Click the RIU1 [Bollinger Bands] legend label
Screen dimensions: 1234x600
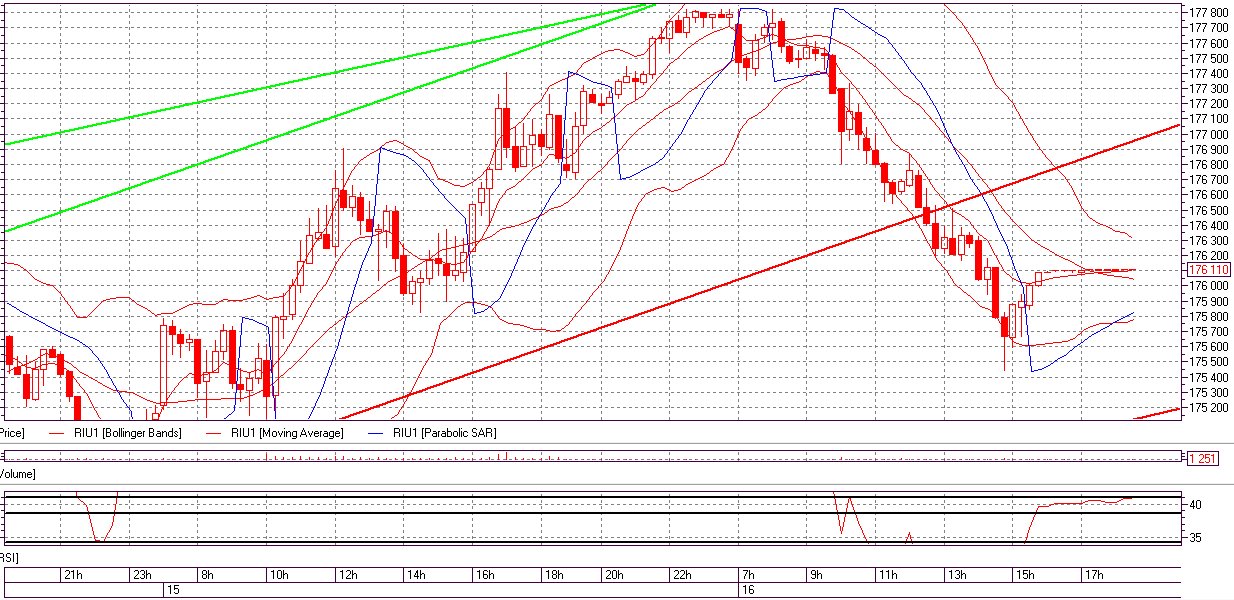coord(127,433)
